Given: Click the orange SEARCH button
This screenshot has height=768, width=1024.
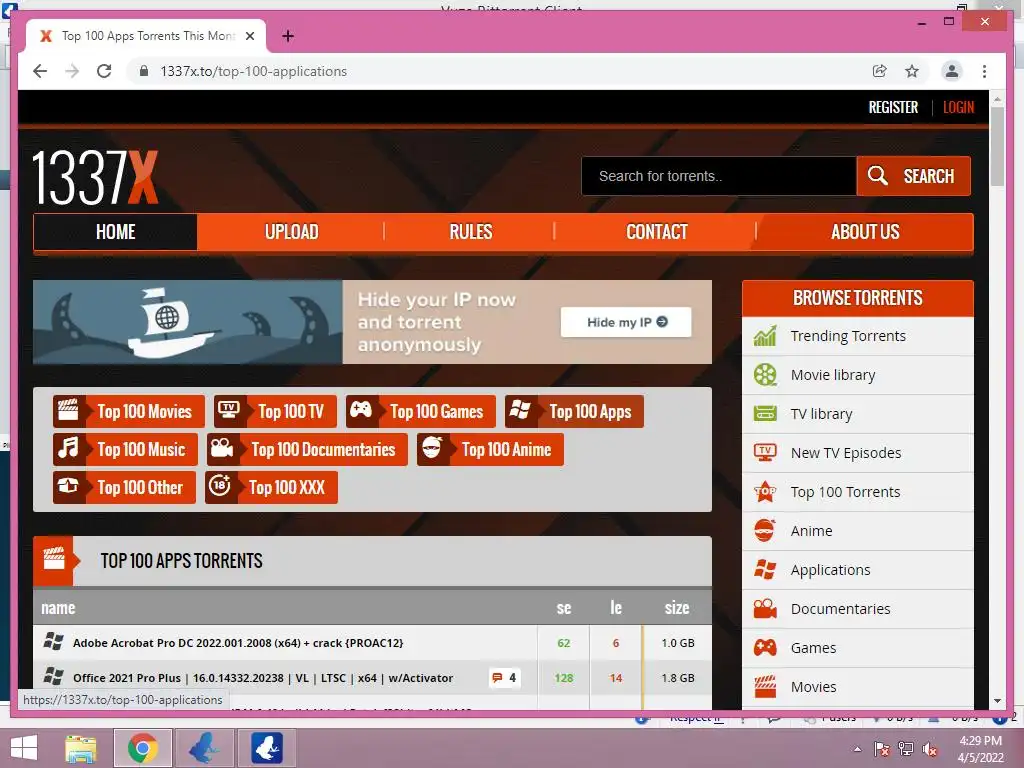Looking at the screenshot, I should [x=914, y=176].
